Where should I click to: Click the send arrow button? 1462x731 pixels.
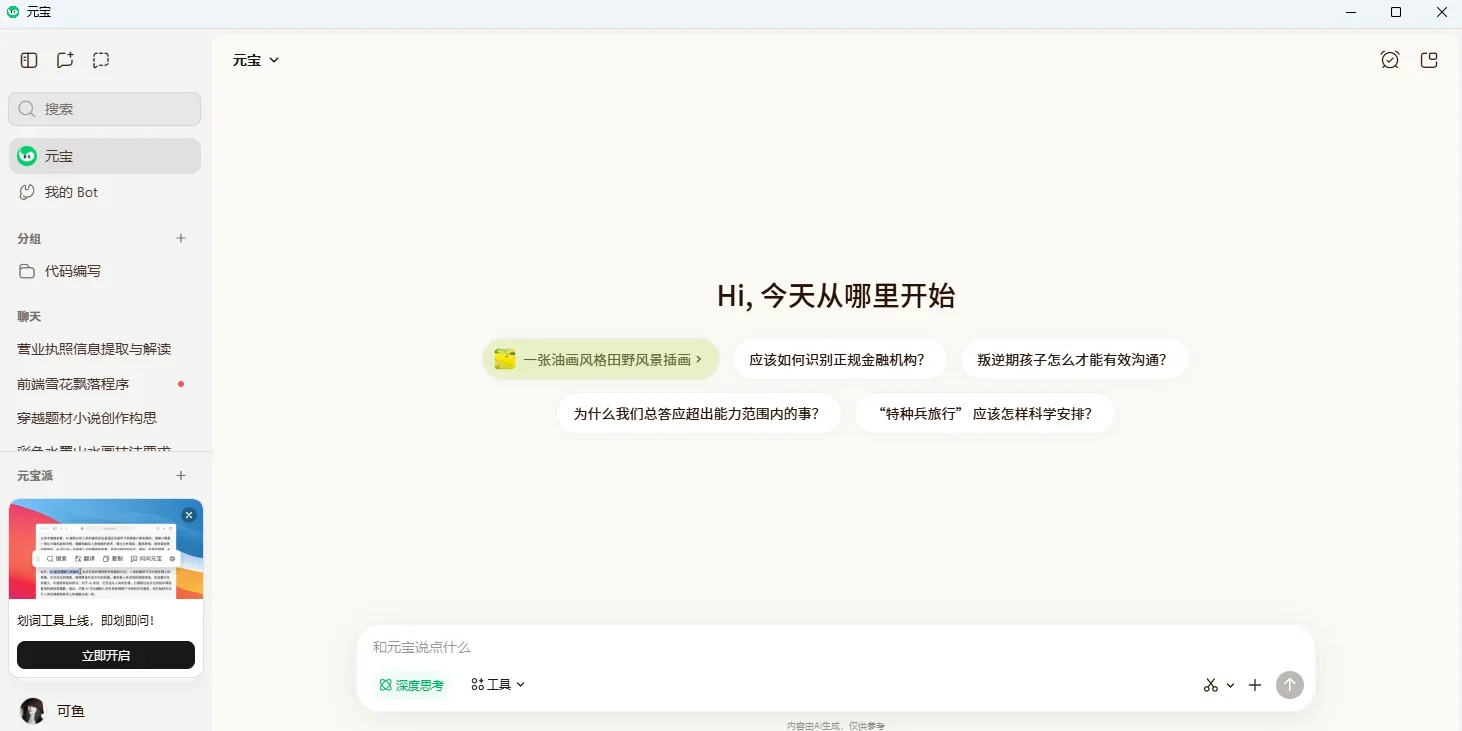pyautogui.click(x=1290, y=685)
